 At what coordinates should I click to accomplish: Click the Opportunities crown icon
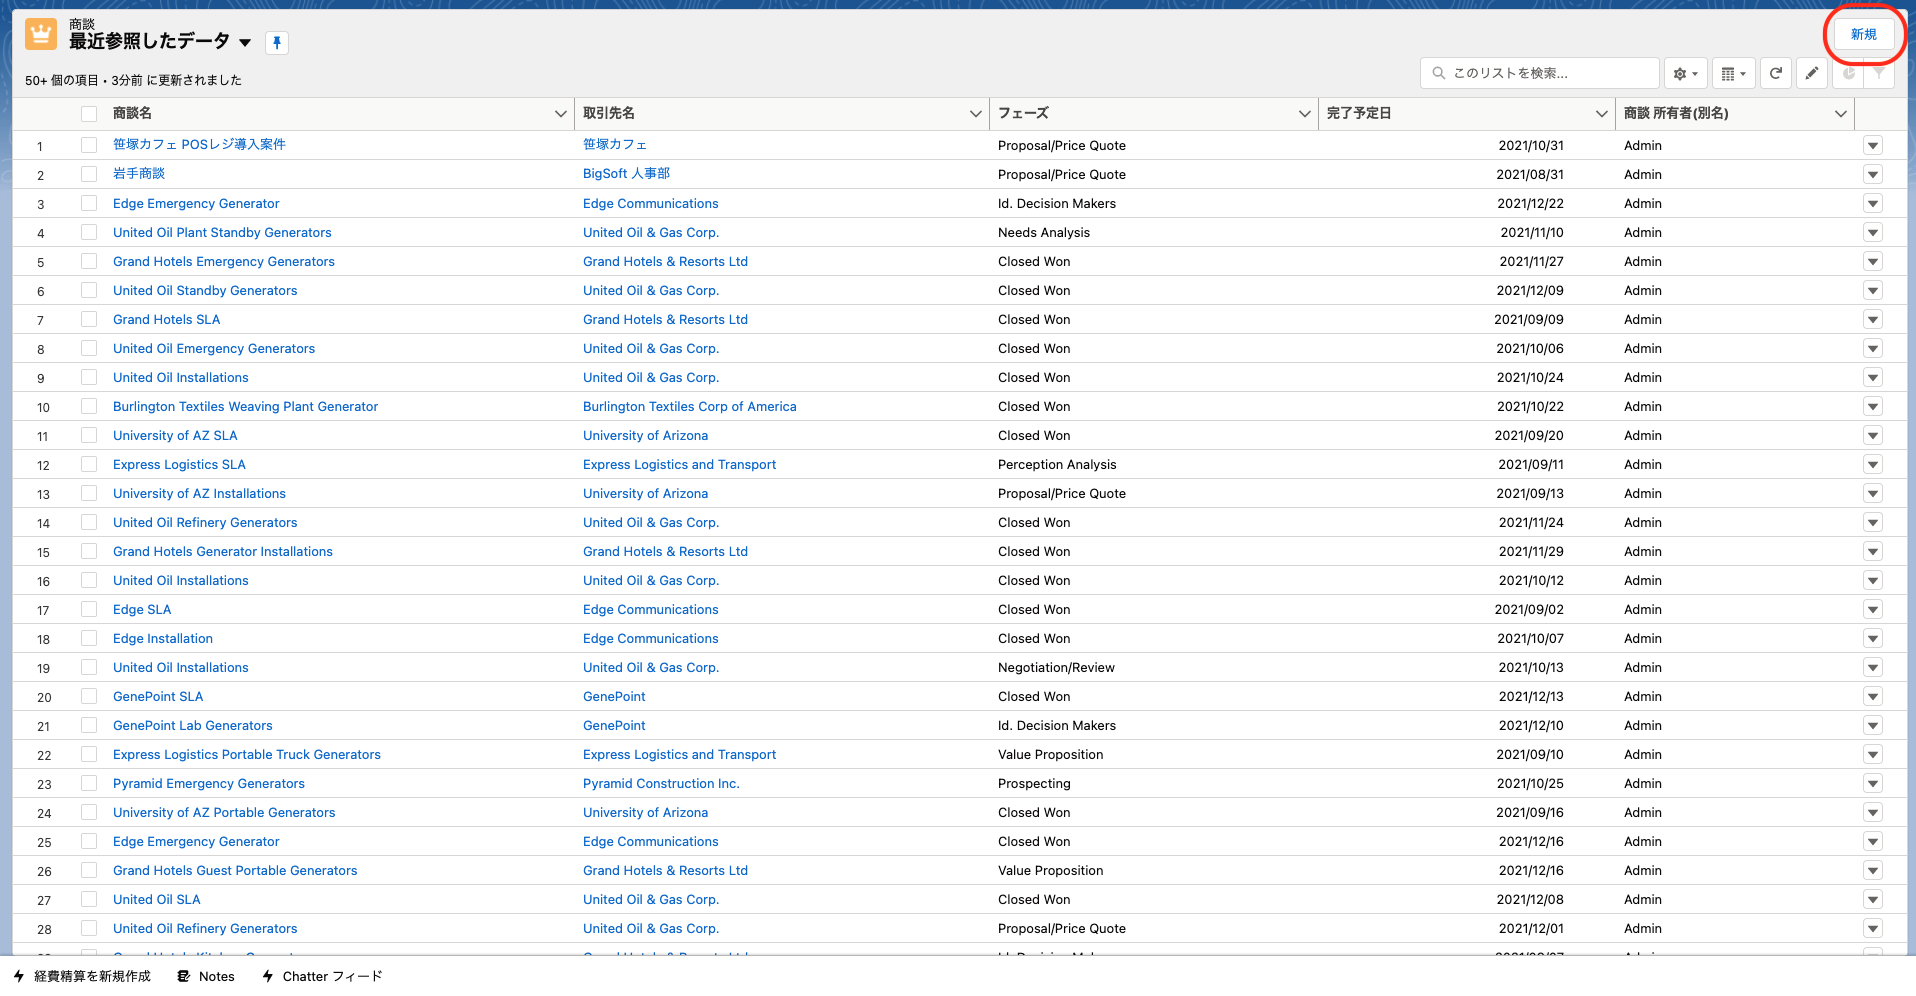tap(41, 35)
